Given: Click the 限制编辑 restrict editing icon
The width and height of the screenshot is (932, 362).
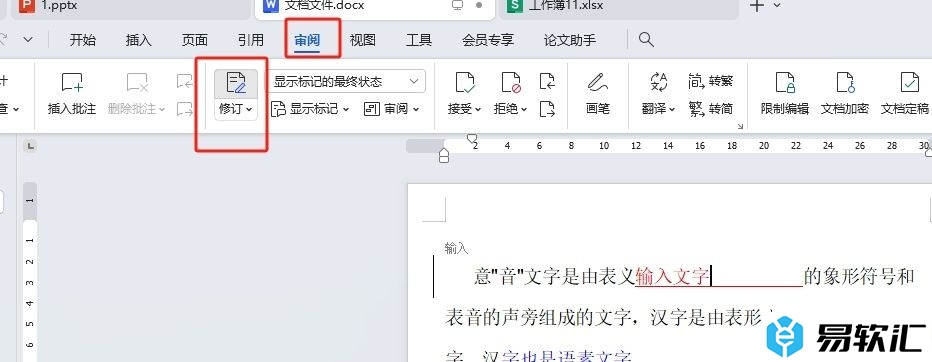Looking at the screenshot, I should [785, 83].
